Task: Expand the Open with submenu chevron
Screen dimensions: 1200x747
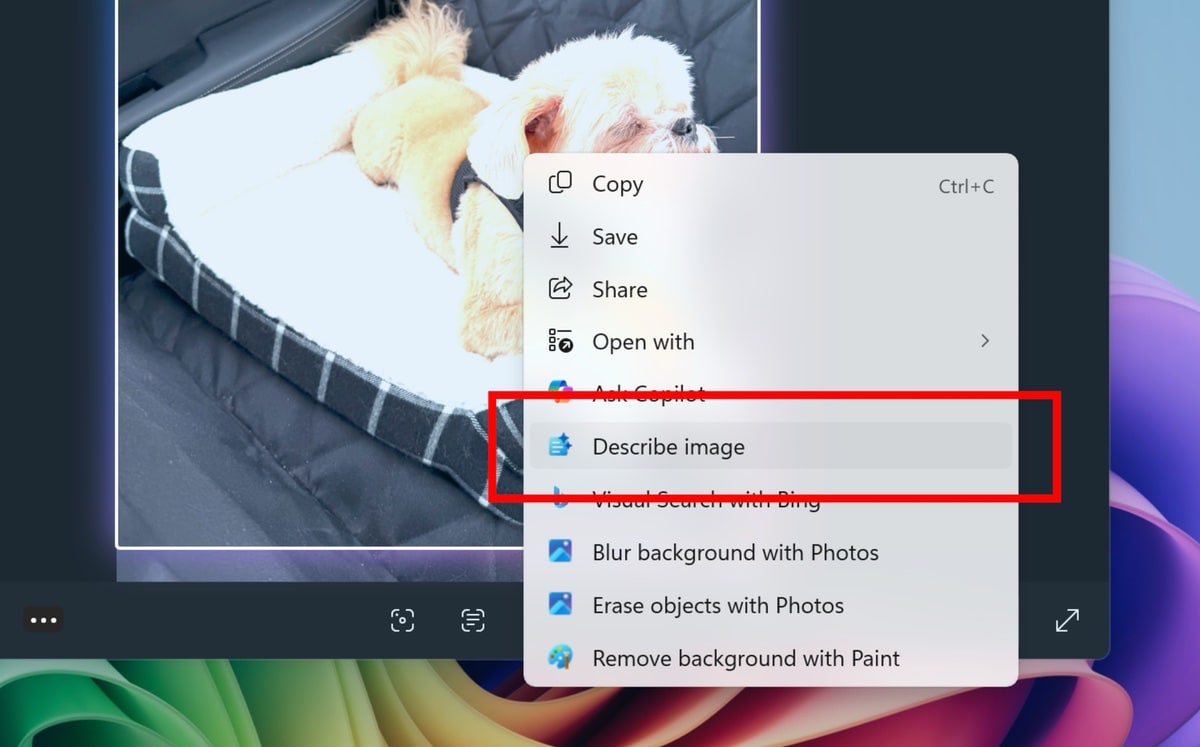Action: coord(985,341)
